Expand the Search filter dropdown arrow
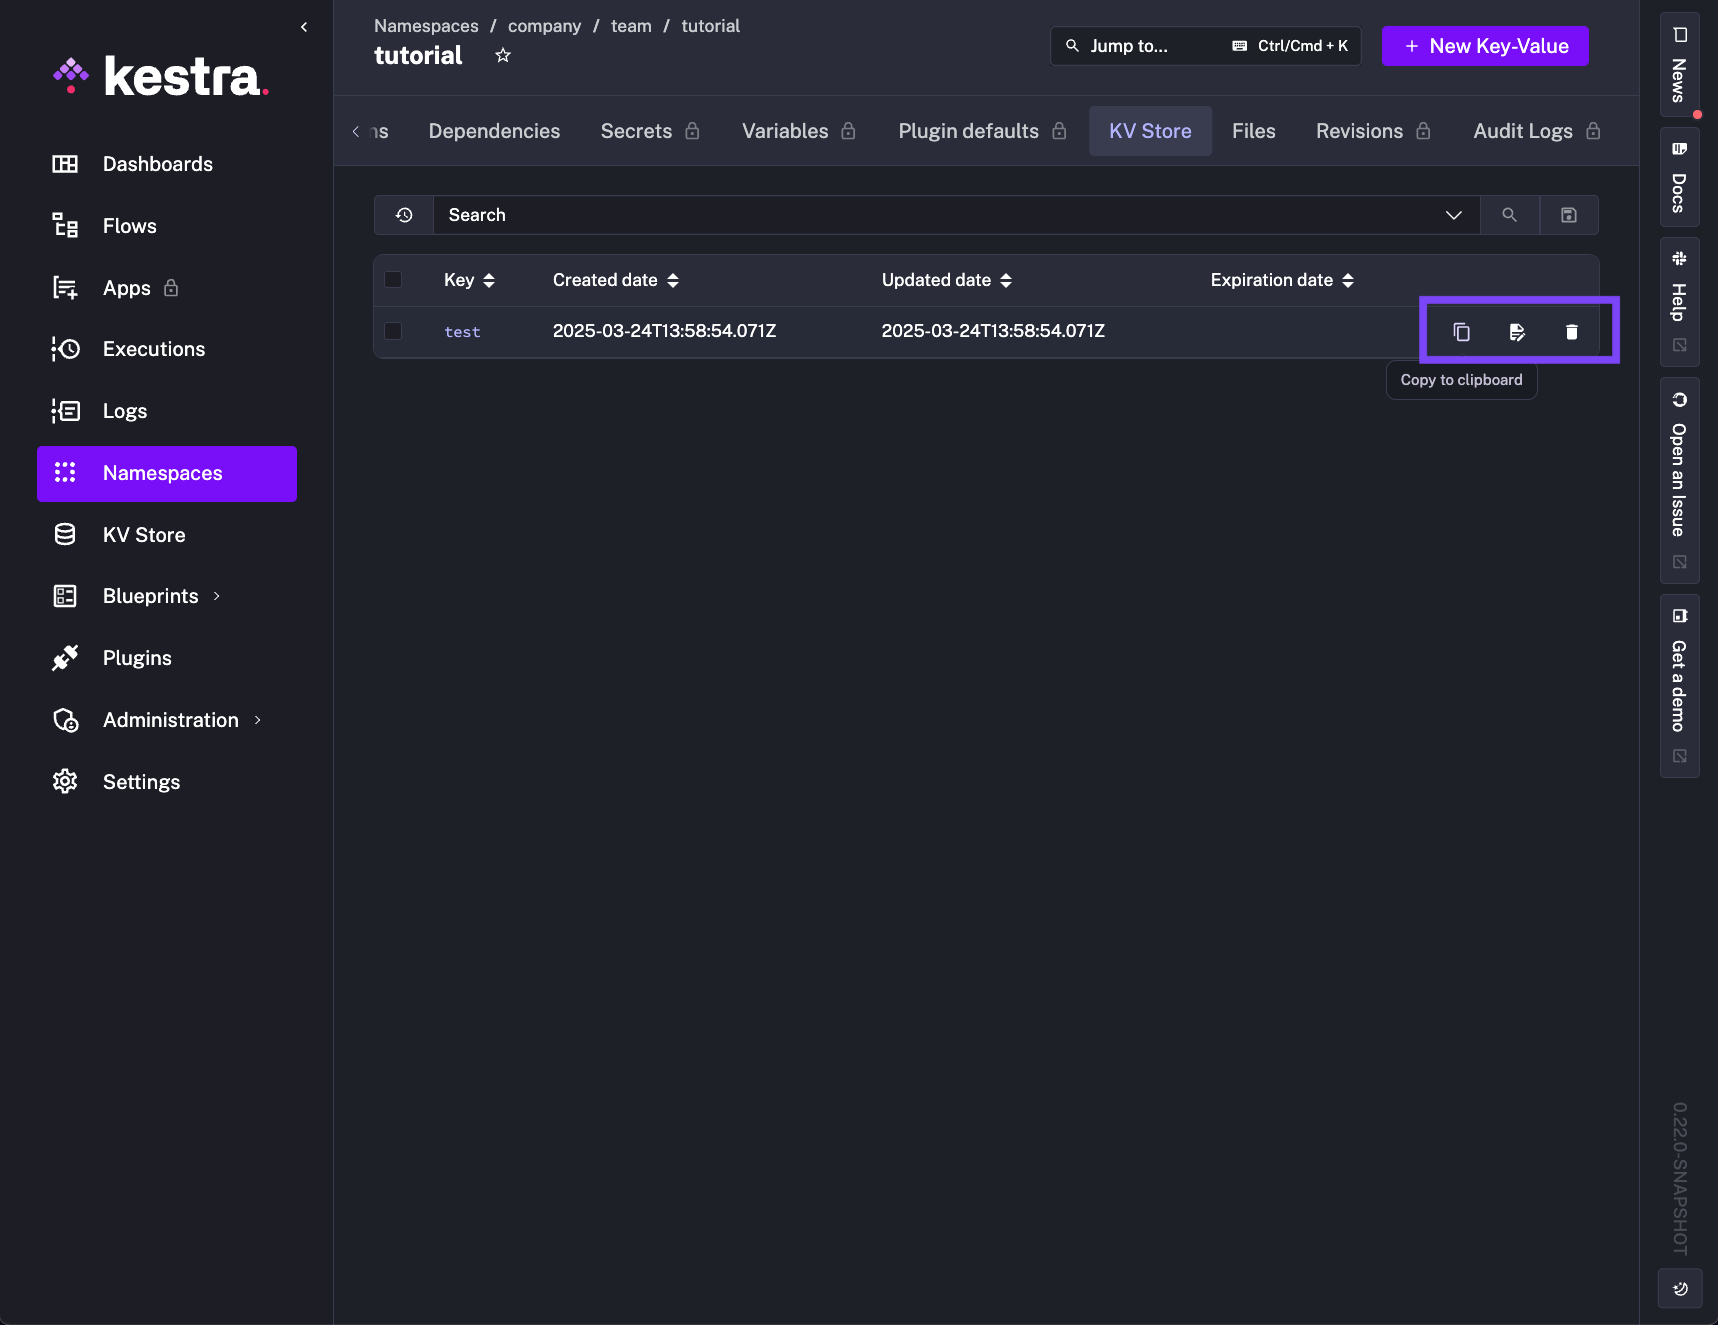This screenshot has width=1718, height=1325. (x=1453, y=215)
